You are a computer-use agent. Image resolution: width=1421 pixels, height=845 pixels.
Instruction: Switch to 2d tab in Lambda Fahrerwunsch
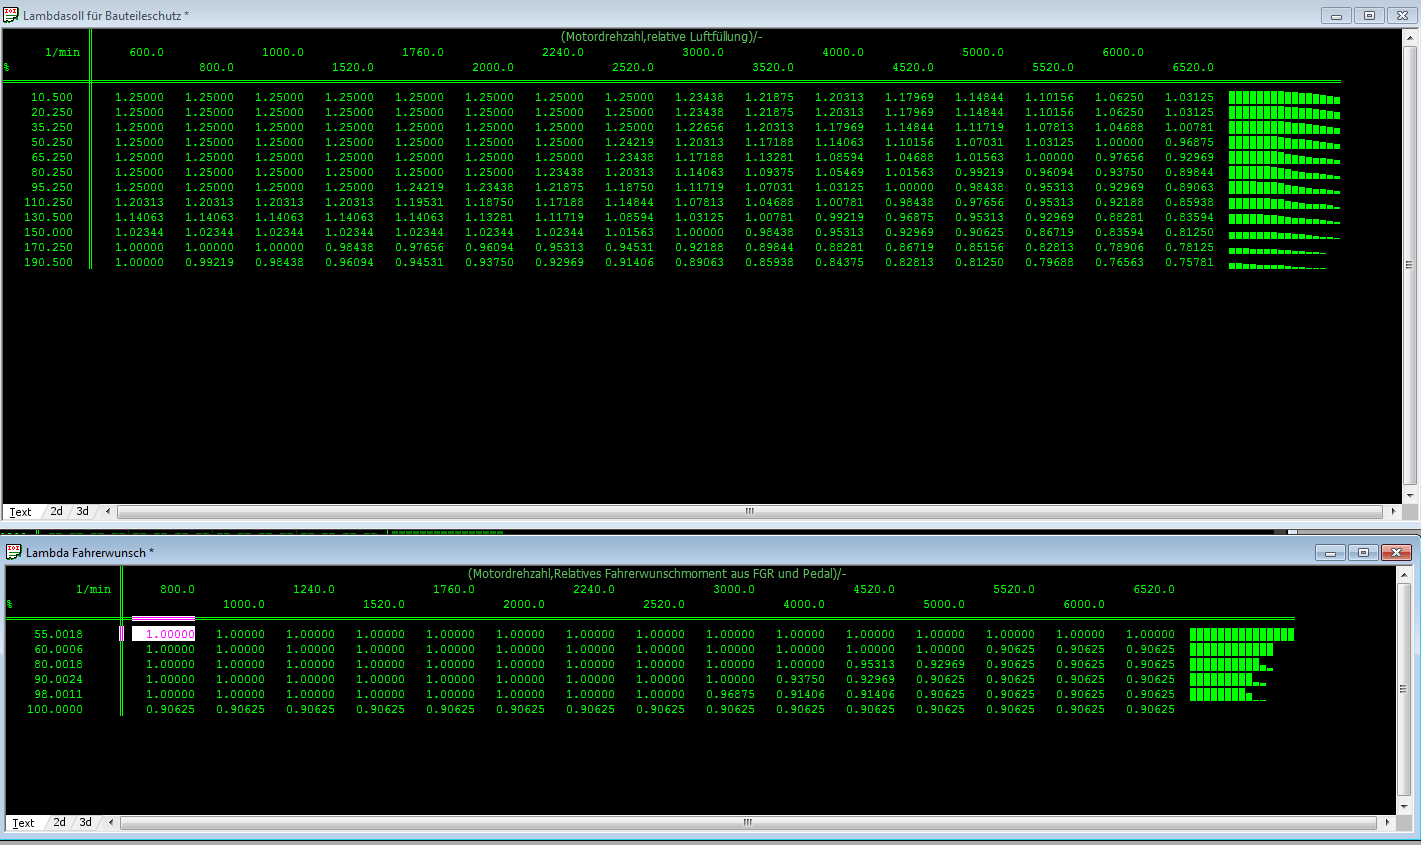click(60, 823)
